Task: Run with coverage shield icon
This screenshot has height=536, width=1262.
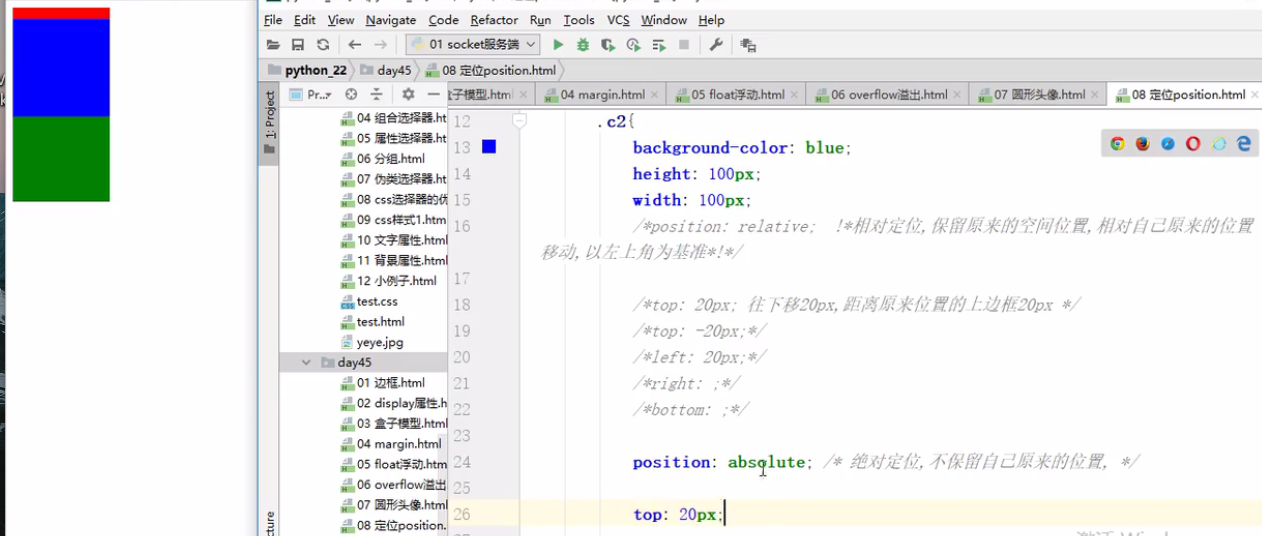Action: pos(608,45)
